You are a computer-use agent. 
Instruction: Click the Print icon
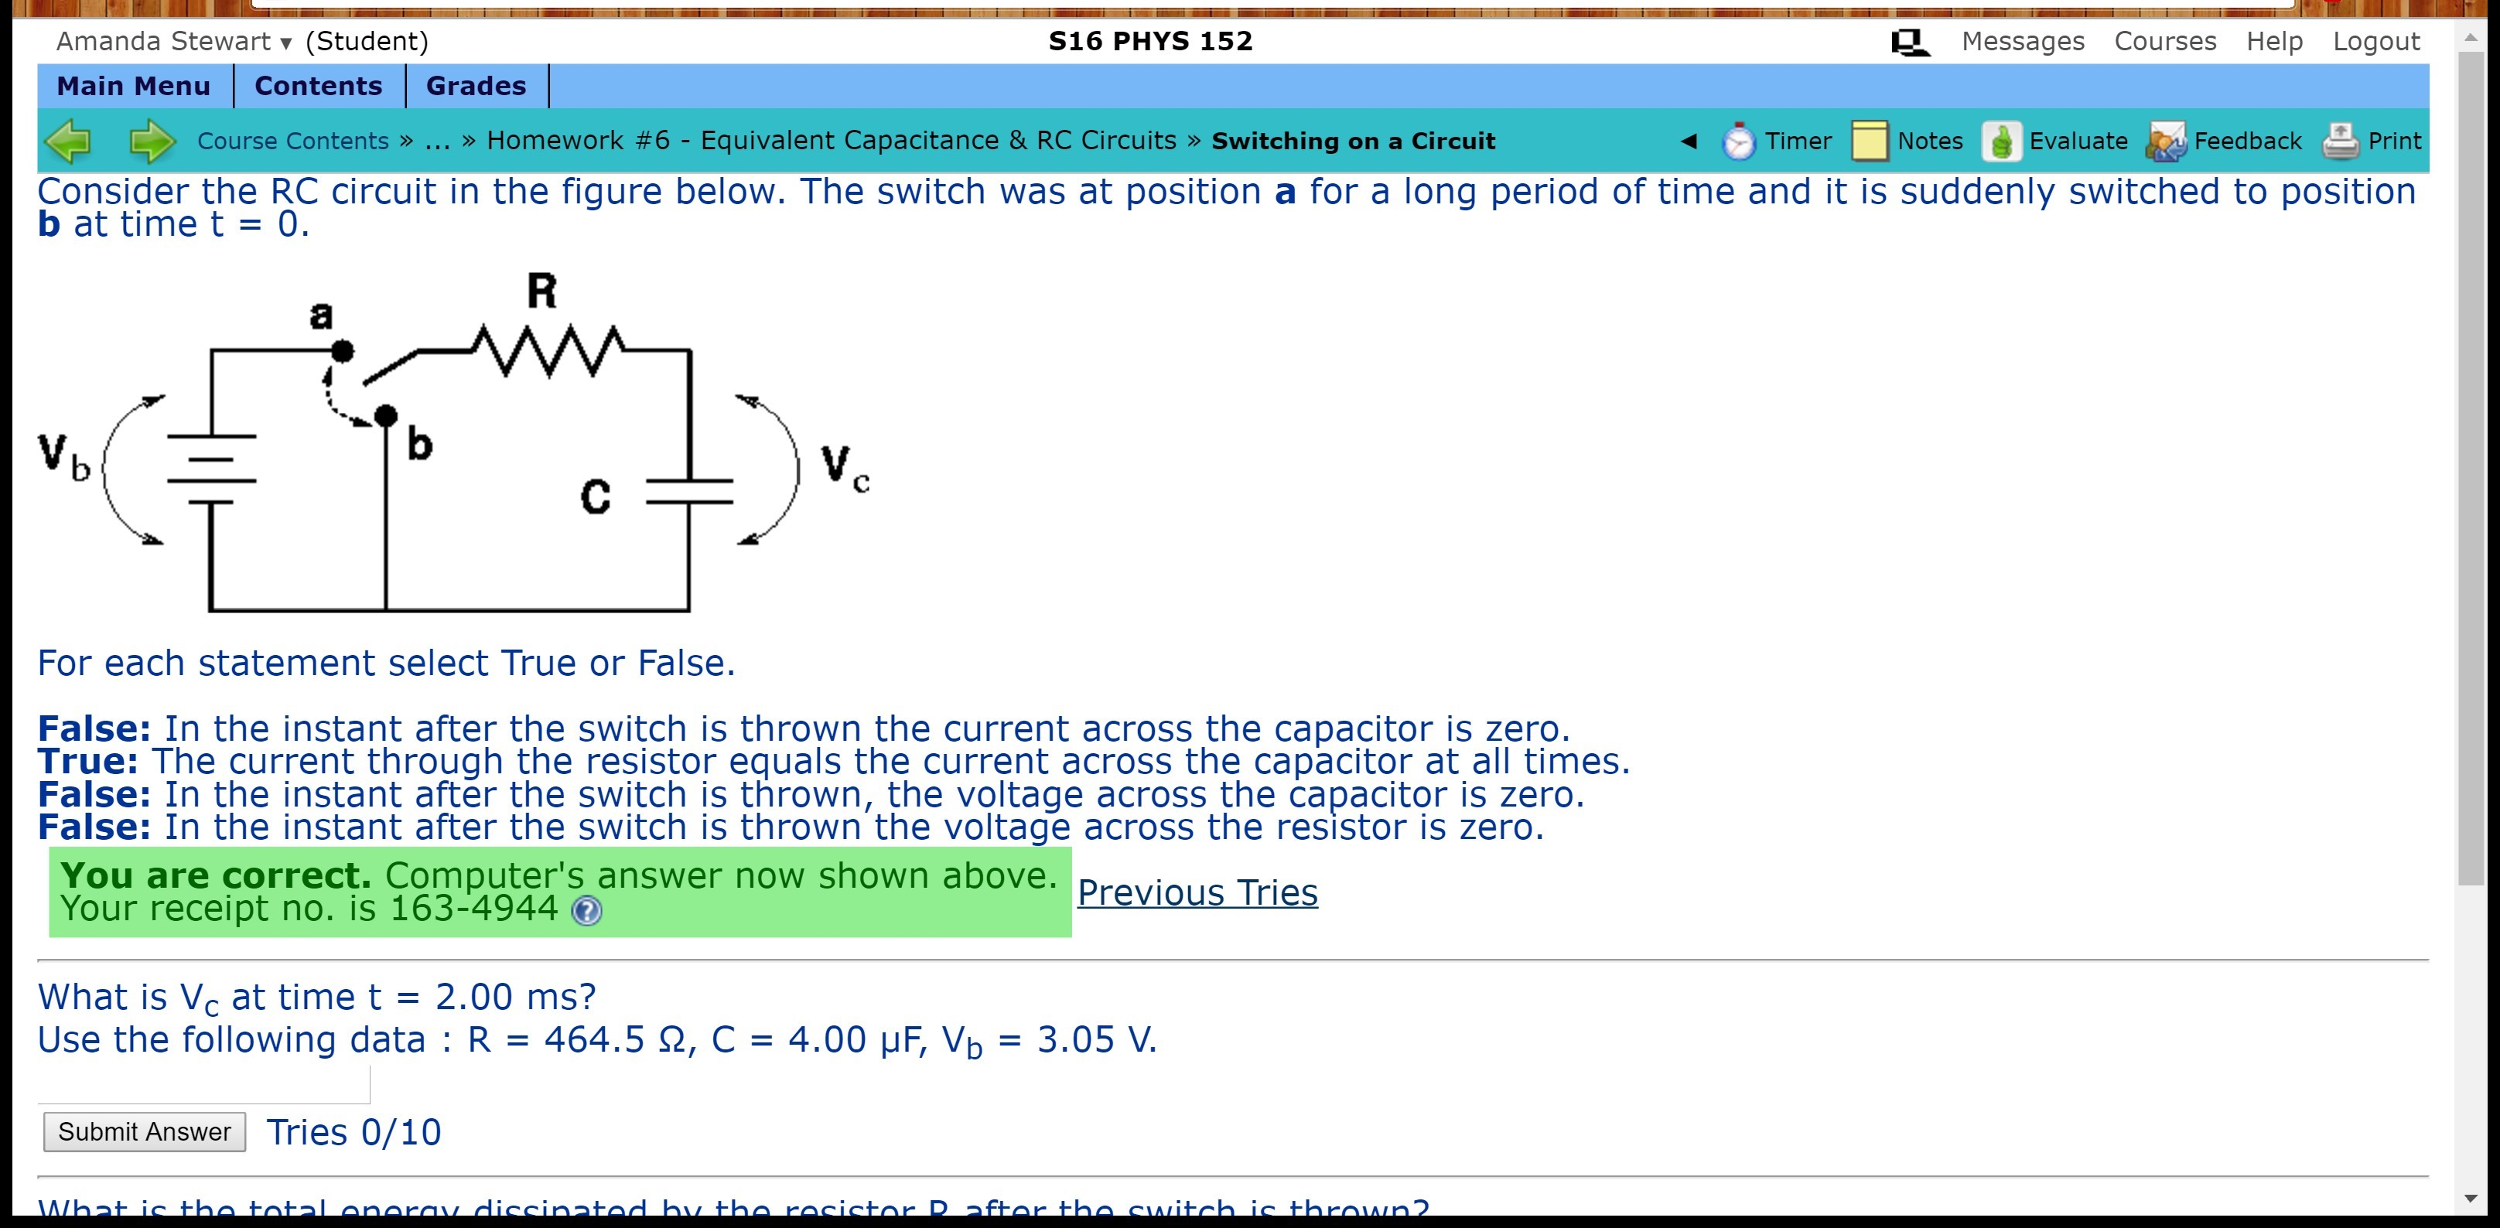(2340, 141)
